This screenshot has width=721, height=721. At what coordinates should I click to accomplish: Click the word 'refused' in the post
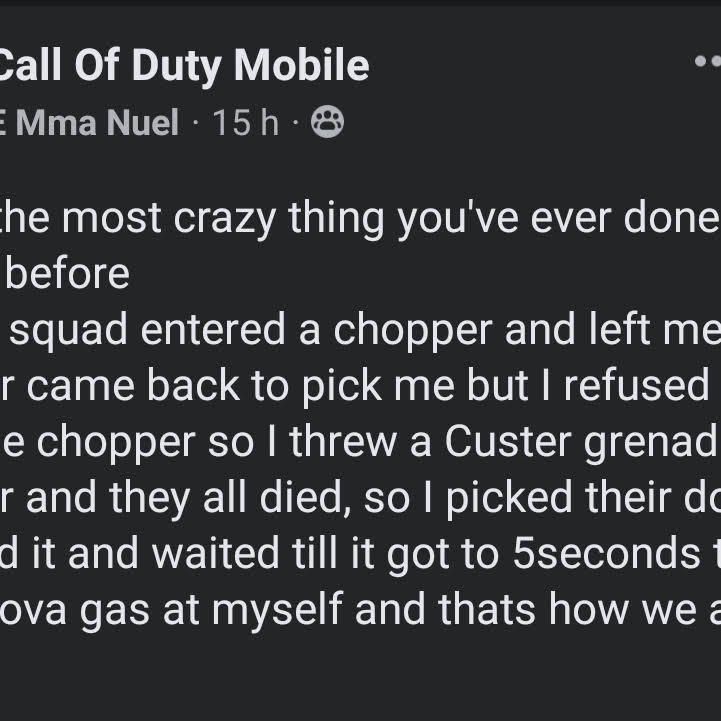click(x=637, y=385)
